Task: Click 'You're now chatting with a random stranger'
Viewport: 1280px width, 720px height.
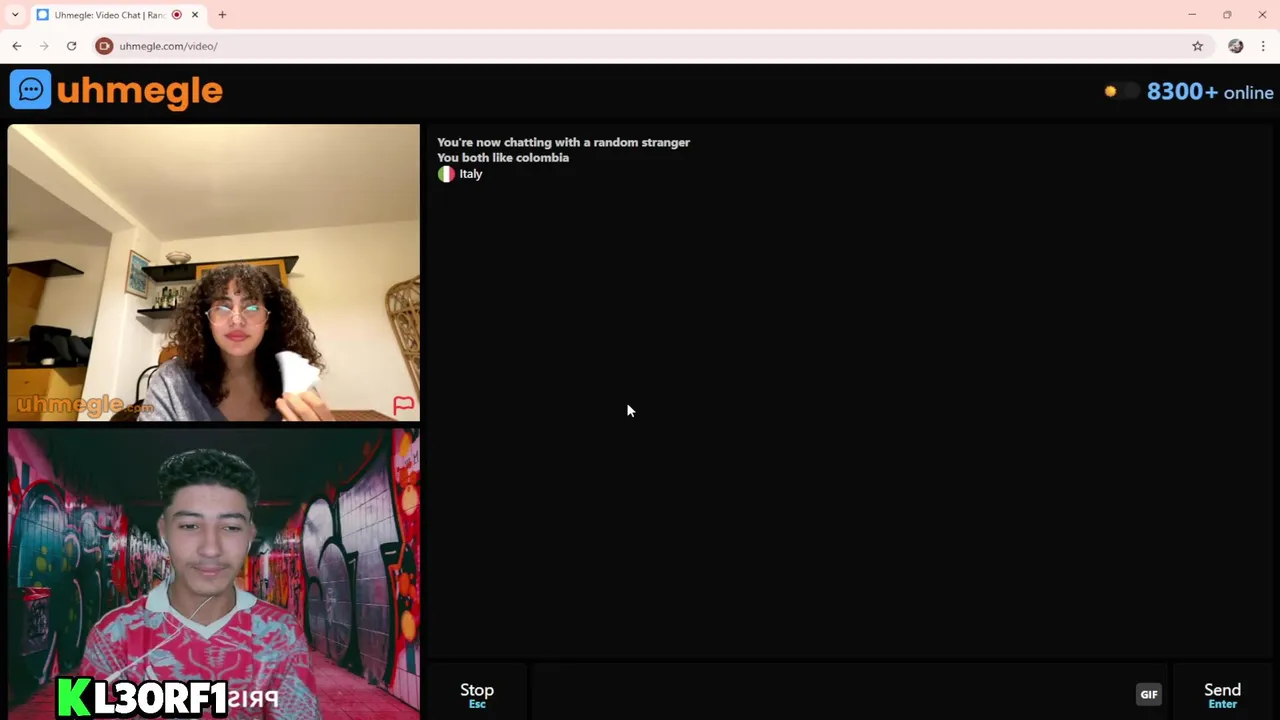Action: [x=563, y=142]
